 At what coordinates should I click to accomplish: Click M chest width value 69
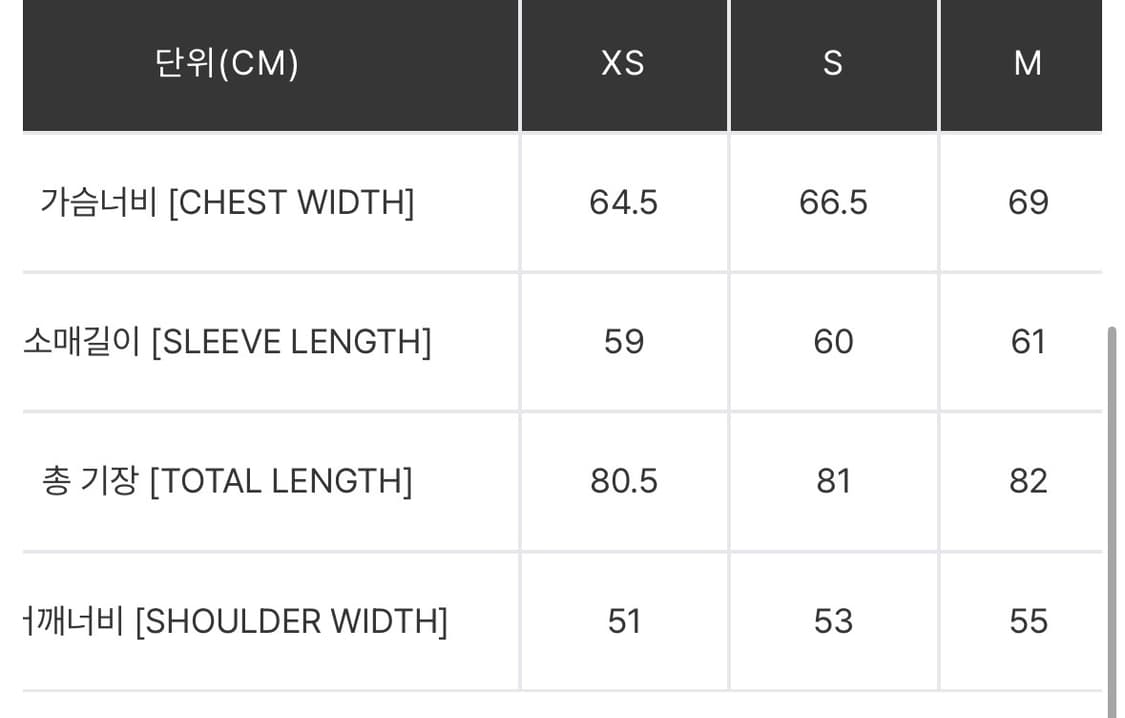(1028, 203)
